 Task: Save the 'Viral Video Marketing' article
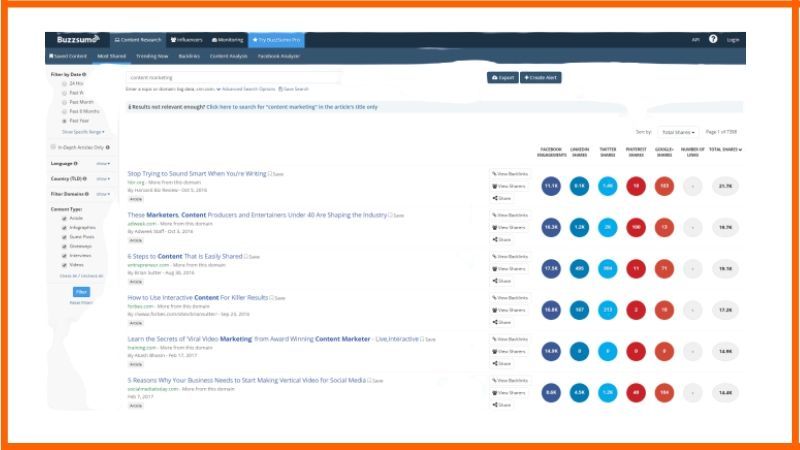click(x=428, y=339)
